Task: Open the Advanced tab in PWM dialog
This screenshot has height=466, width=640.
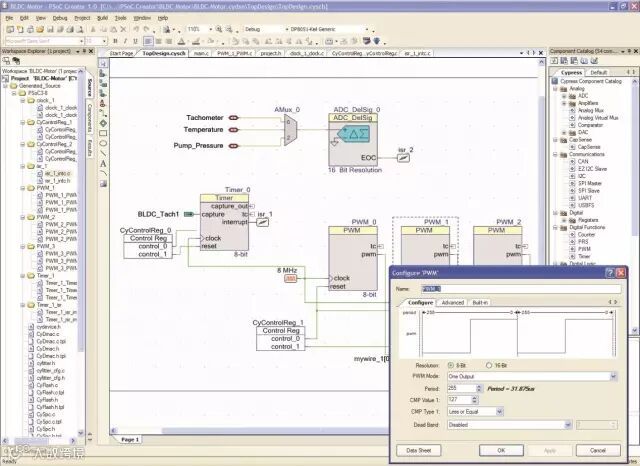Action: tap(452, 303)
